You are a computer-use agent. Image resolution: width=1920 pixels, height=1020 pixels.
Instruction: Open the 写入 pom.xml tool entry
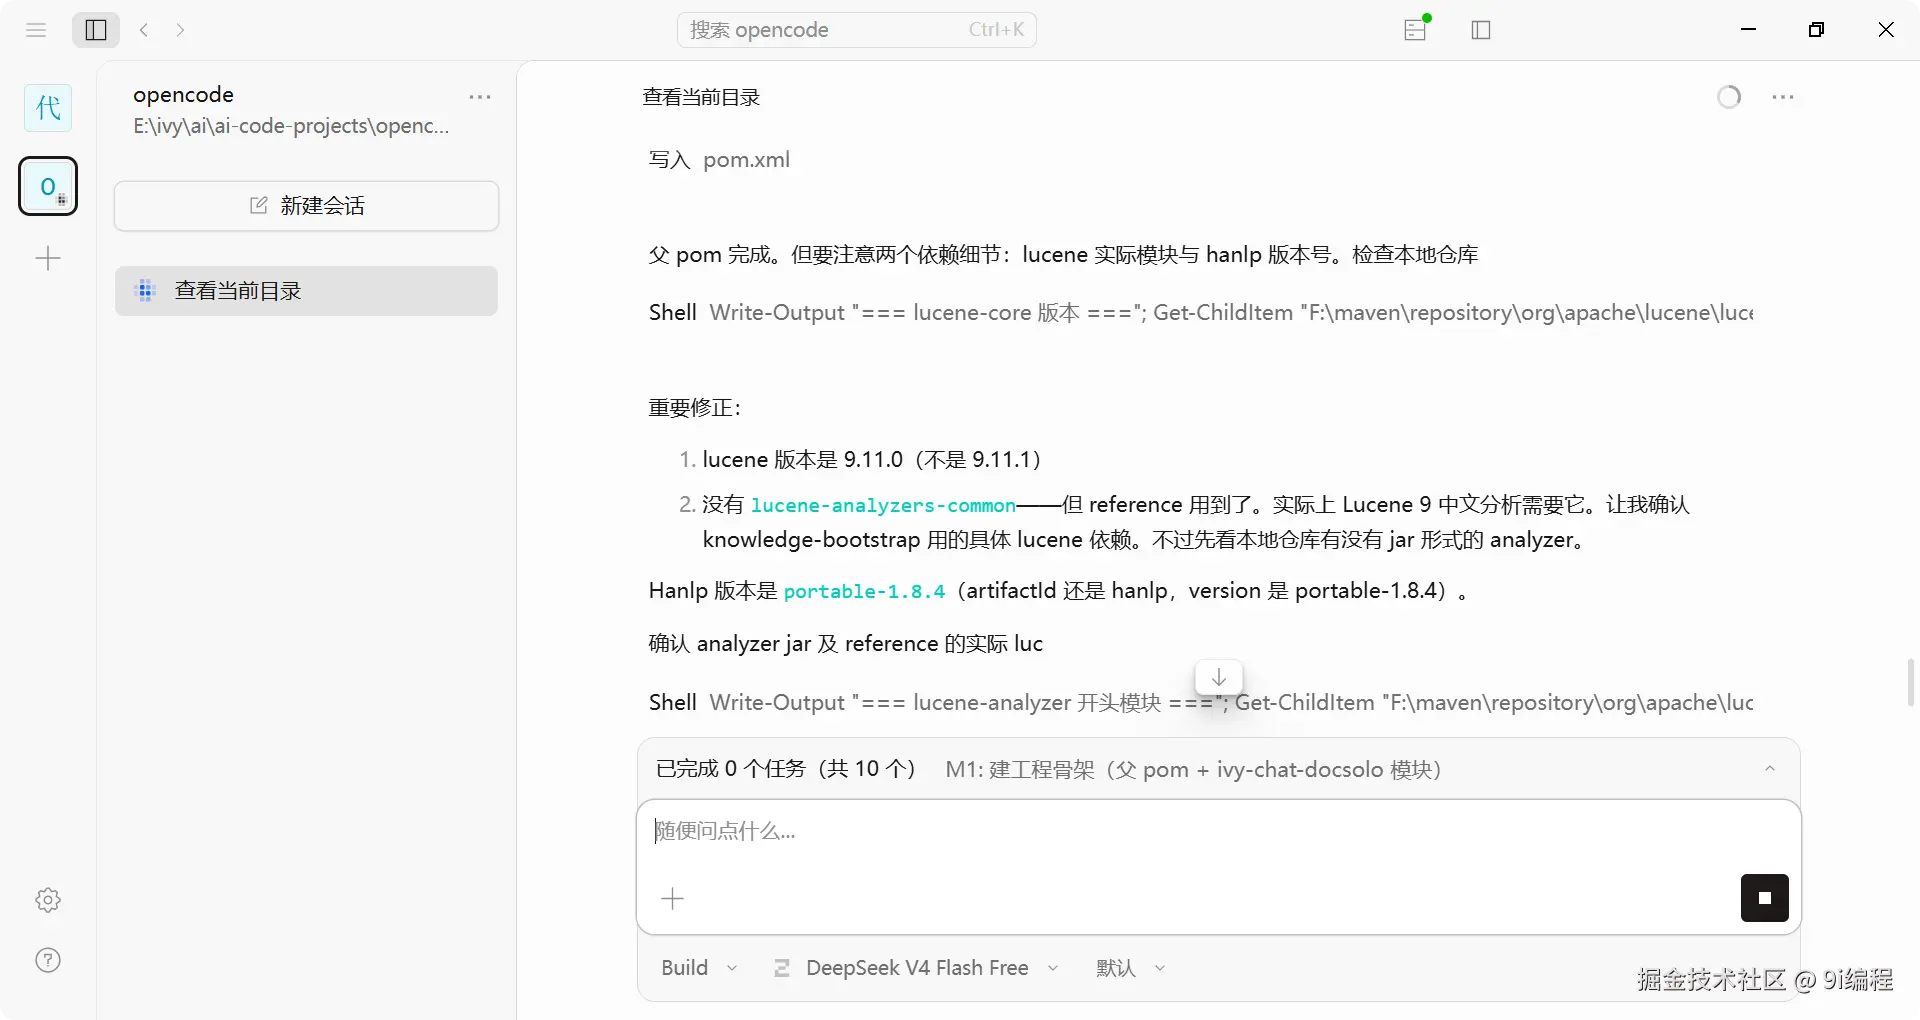[x=719, y=160]
